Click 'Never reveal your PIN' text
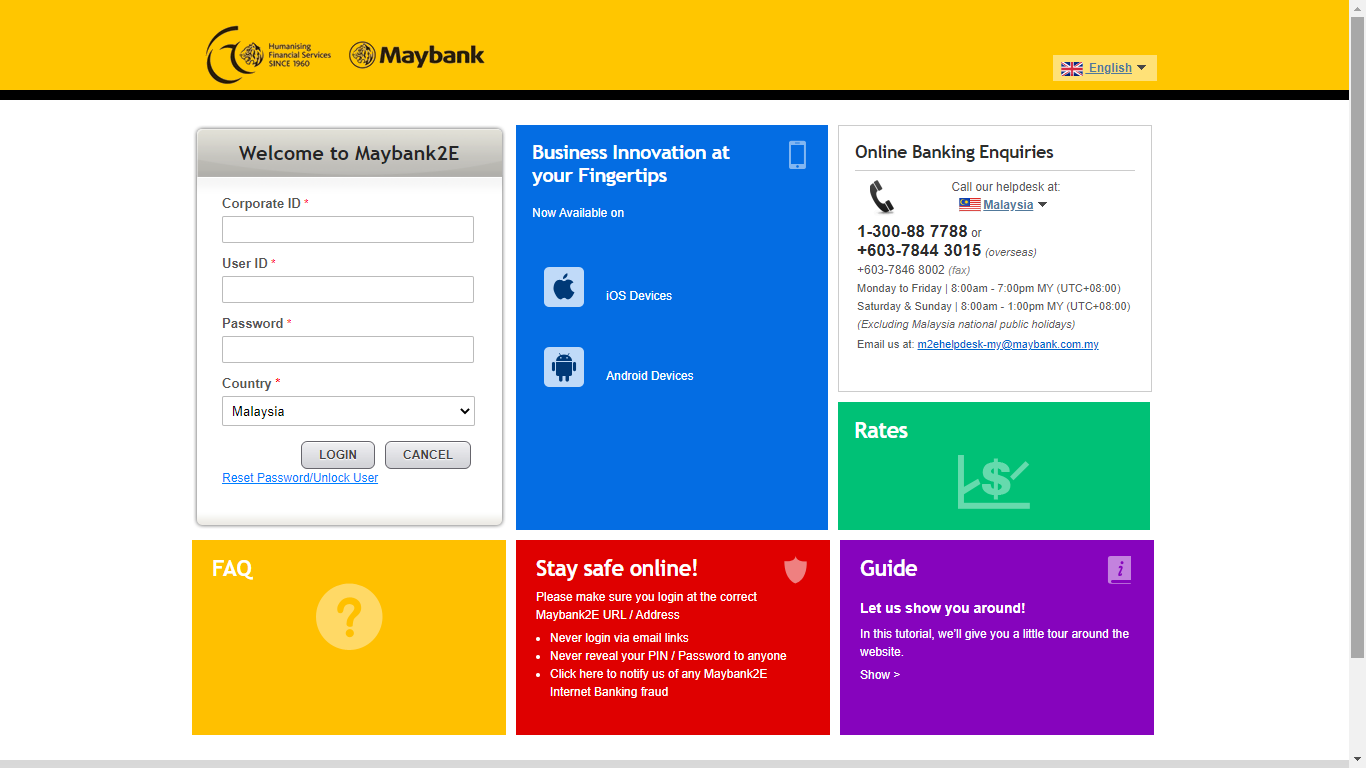 (x=668, y=656)
